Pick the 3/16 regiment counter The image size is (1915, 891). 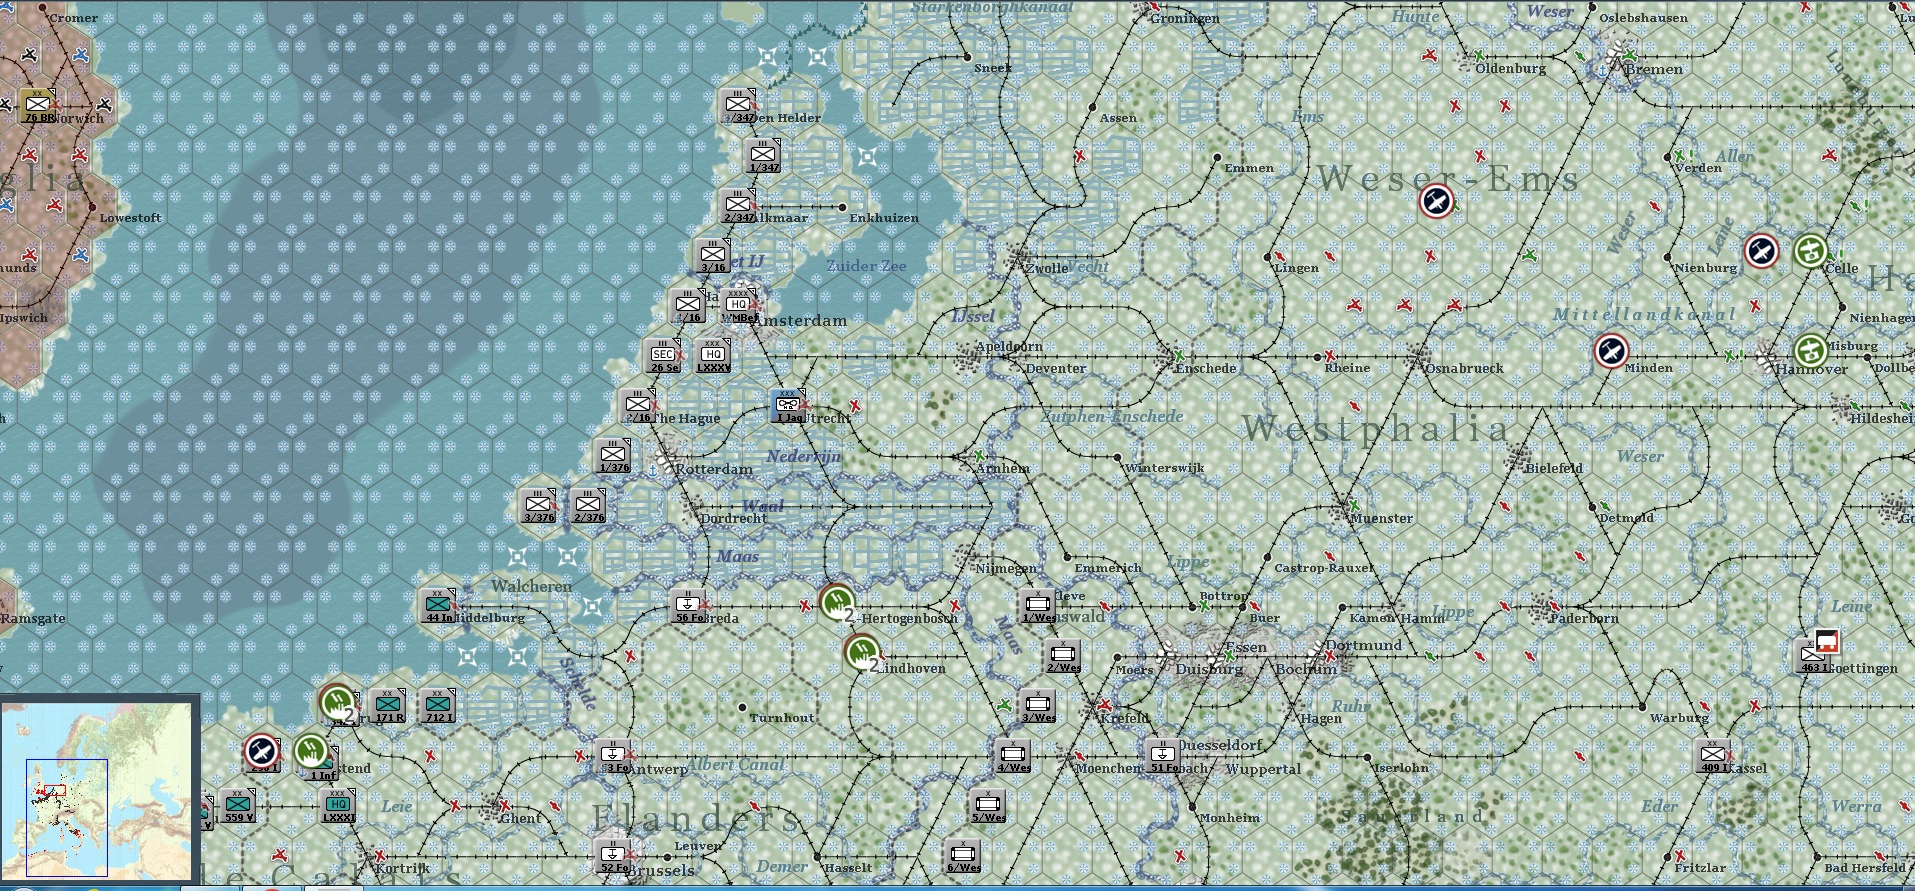click(x=713, y=255)
